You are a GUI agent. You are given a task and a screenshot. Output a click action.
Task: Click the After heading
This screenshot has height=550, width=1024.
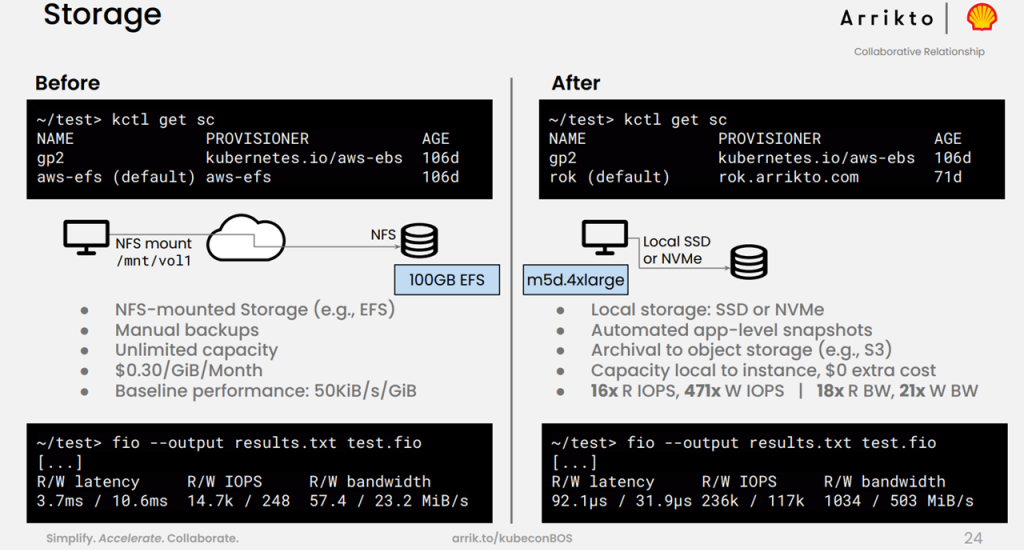(x=575, y=83)
